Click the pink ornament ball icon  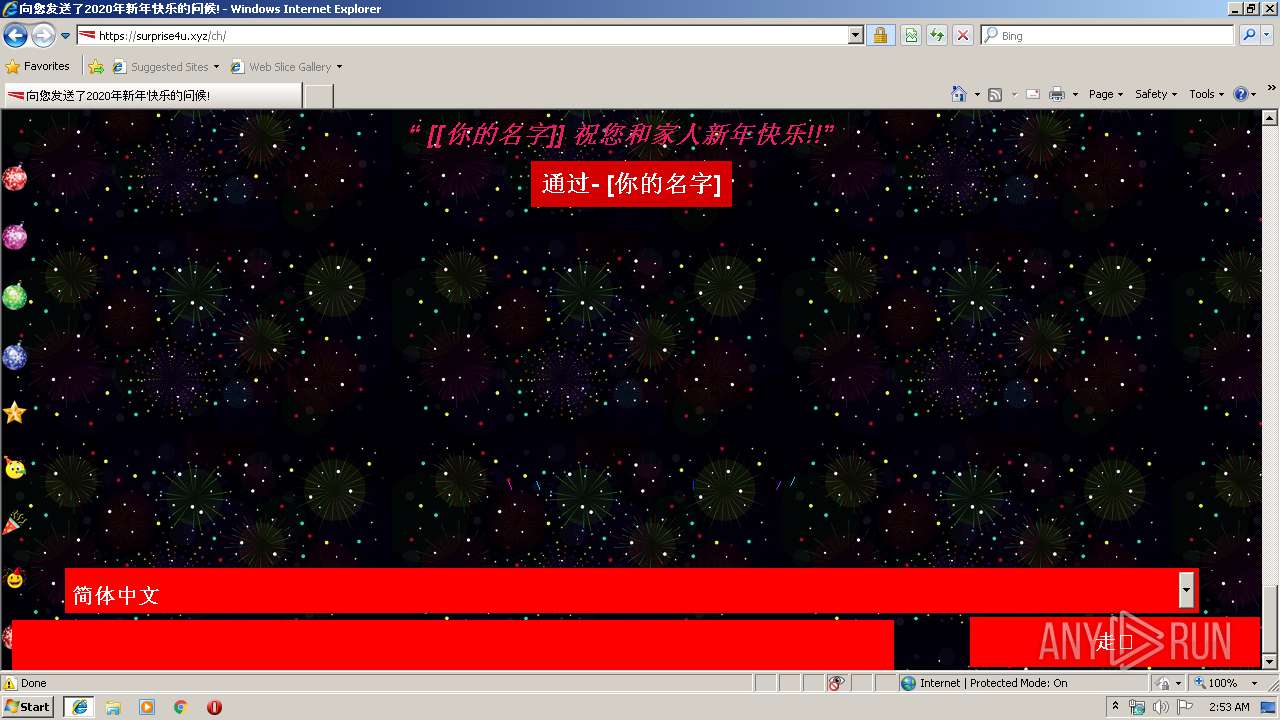tap(14, 237)
